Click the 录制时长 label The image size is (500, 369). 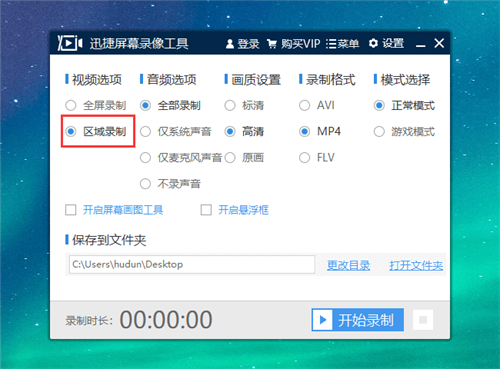tap(89, 321)
